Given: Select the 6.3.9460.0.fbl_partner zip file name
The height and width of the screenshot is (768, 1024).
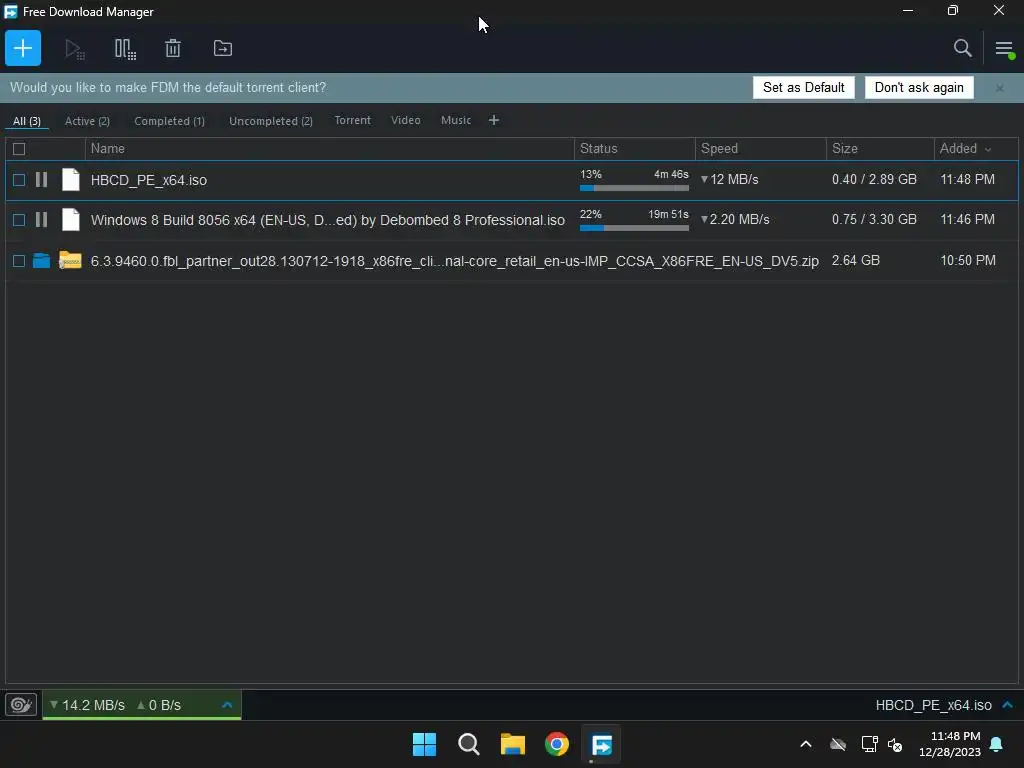Looking at the screenshot, I should [455, 261].
